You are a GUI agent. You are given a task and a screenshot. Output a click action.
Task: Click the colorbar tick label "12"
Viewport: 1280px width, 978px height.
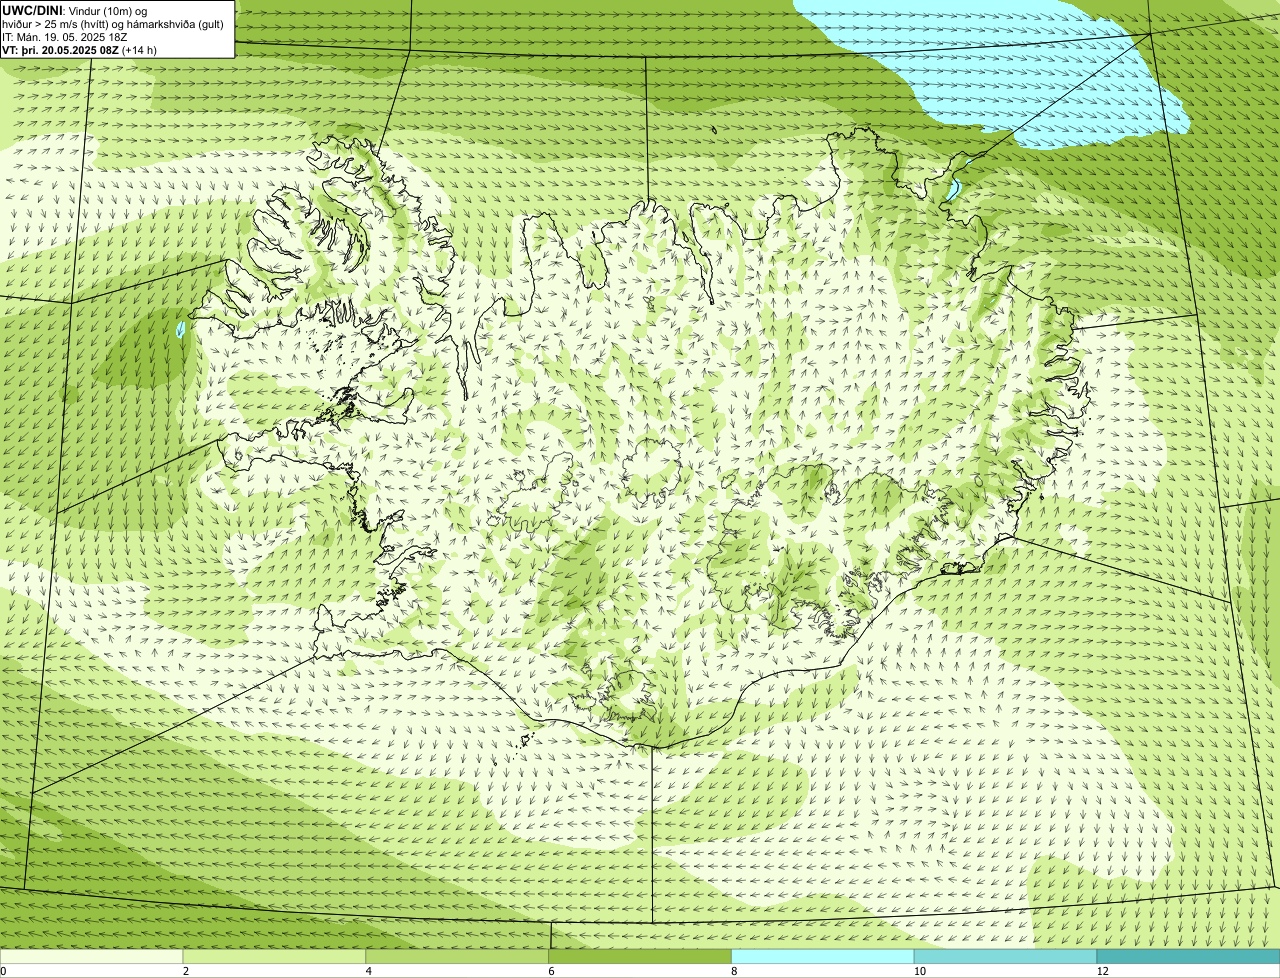[1102, 971]
